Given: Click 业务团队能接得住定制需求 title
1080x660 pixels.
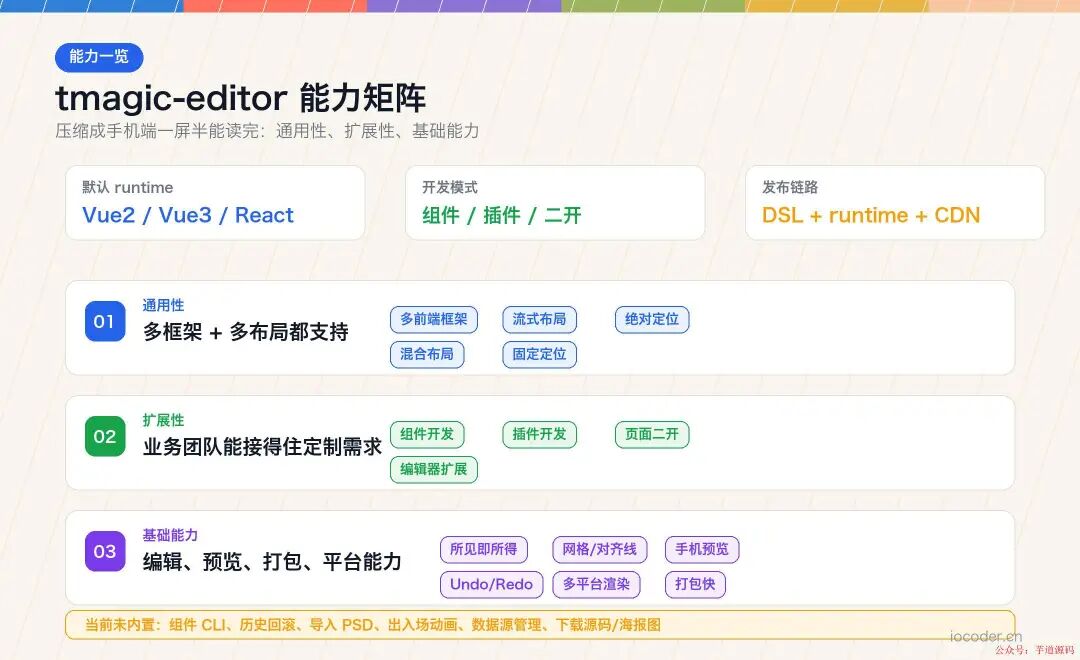Looking at the screenshot, I should [262, 447].
